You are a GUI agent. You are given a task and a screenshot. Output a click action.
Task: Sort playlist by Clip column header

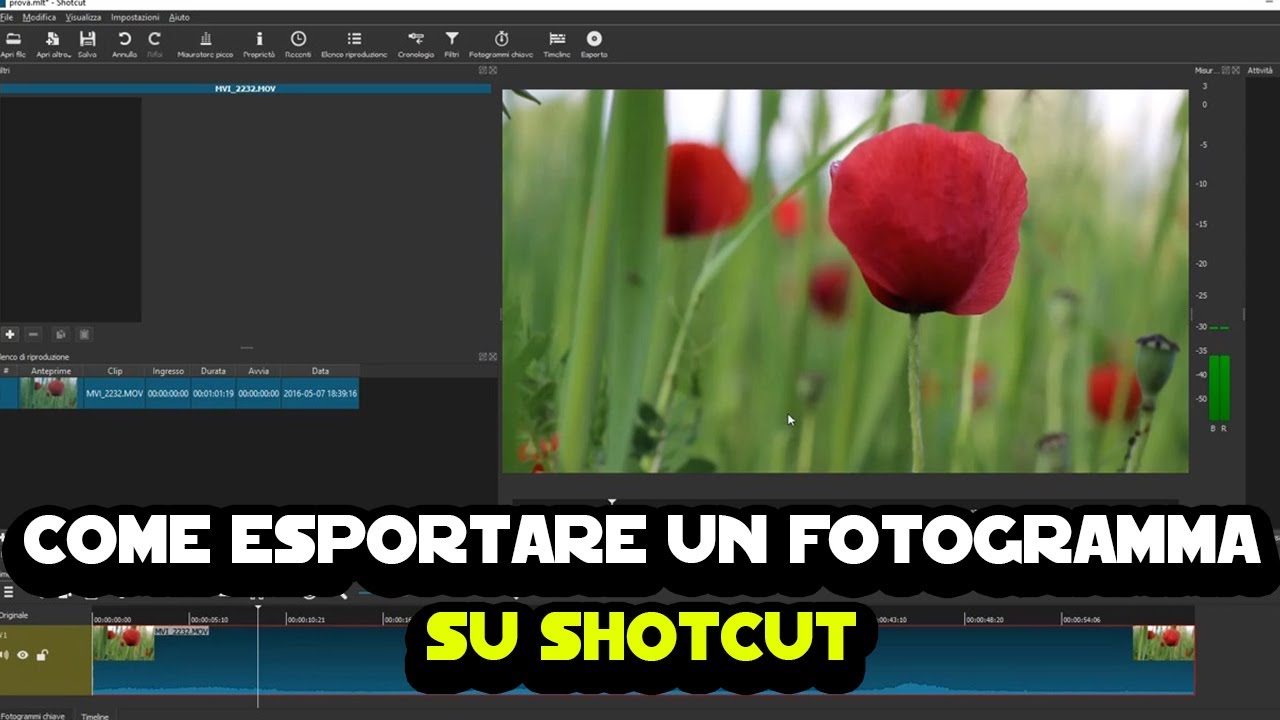(x=115, y=371)
